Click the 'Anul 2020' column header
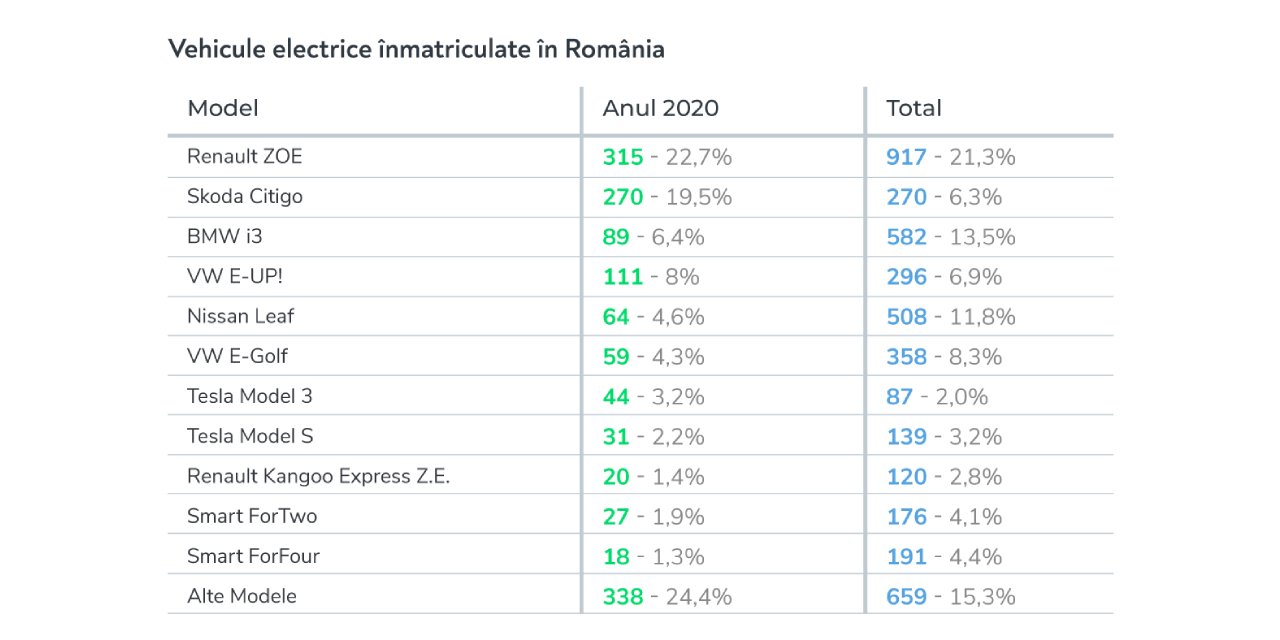 click(x=660, y=108)
